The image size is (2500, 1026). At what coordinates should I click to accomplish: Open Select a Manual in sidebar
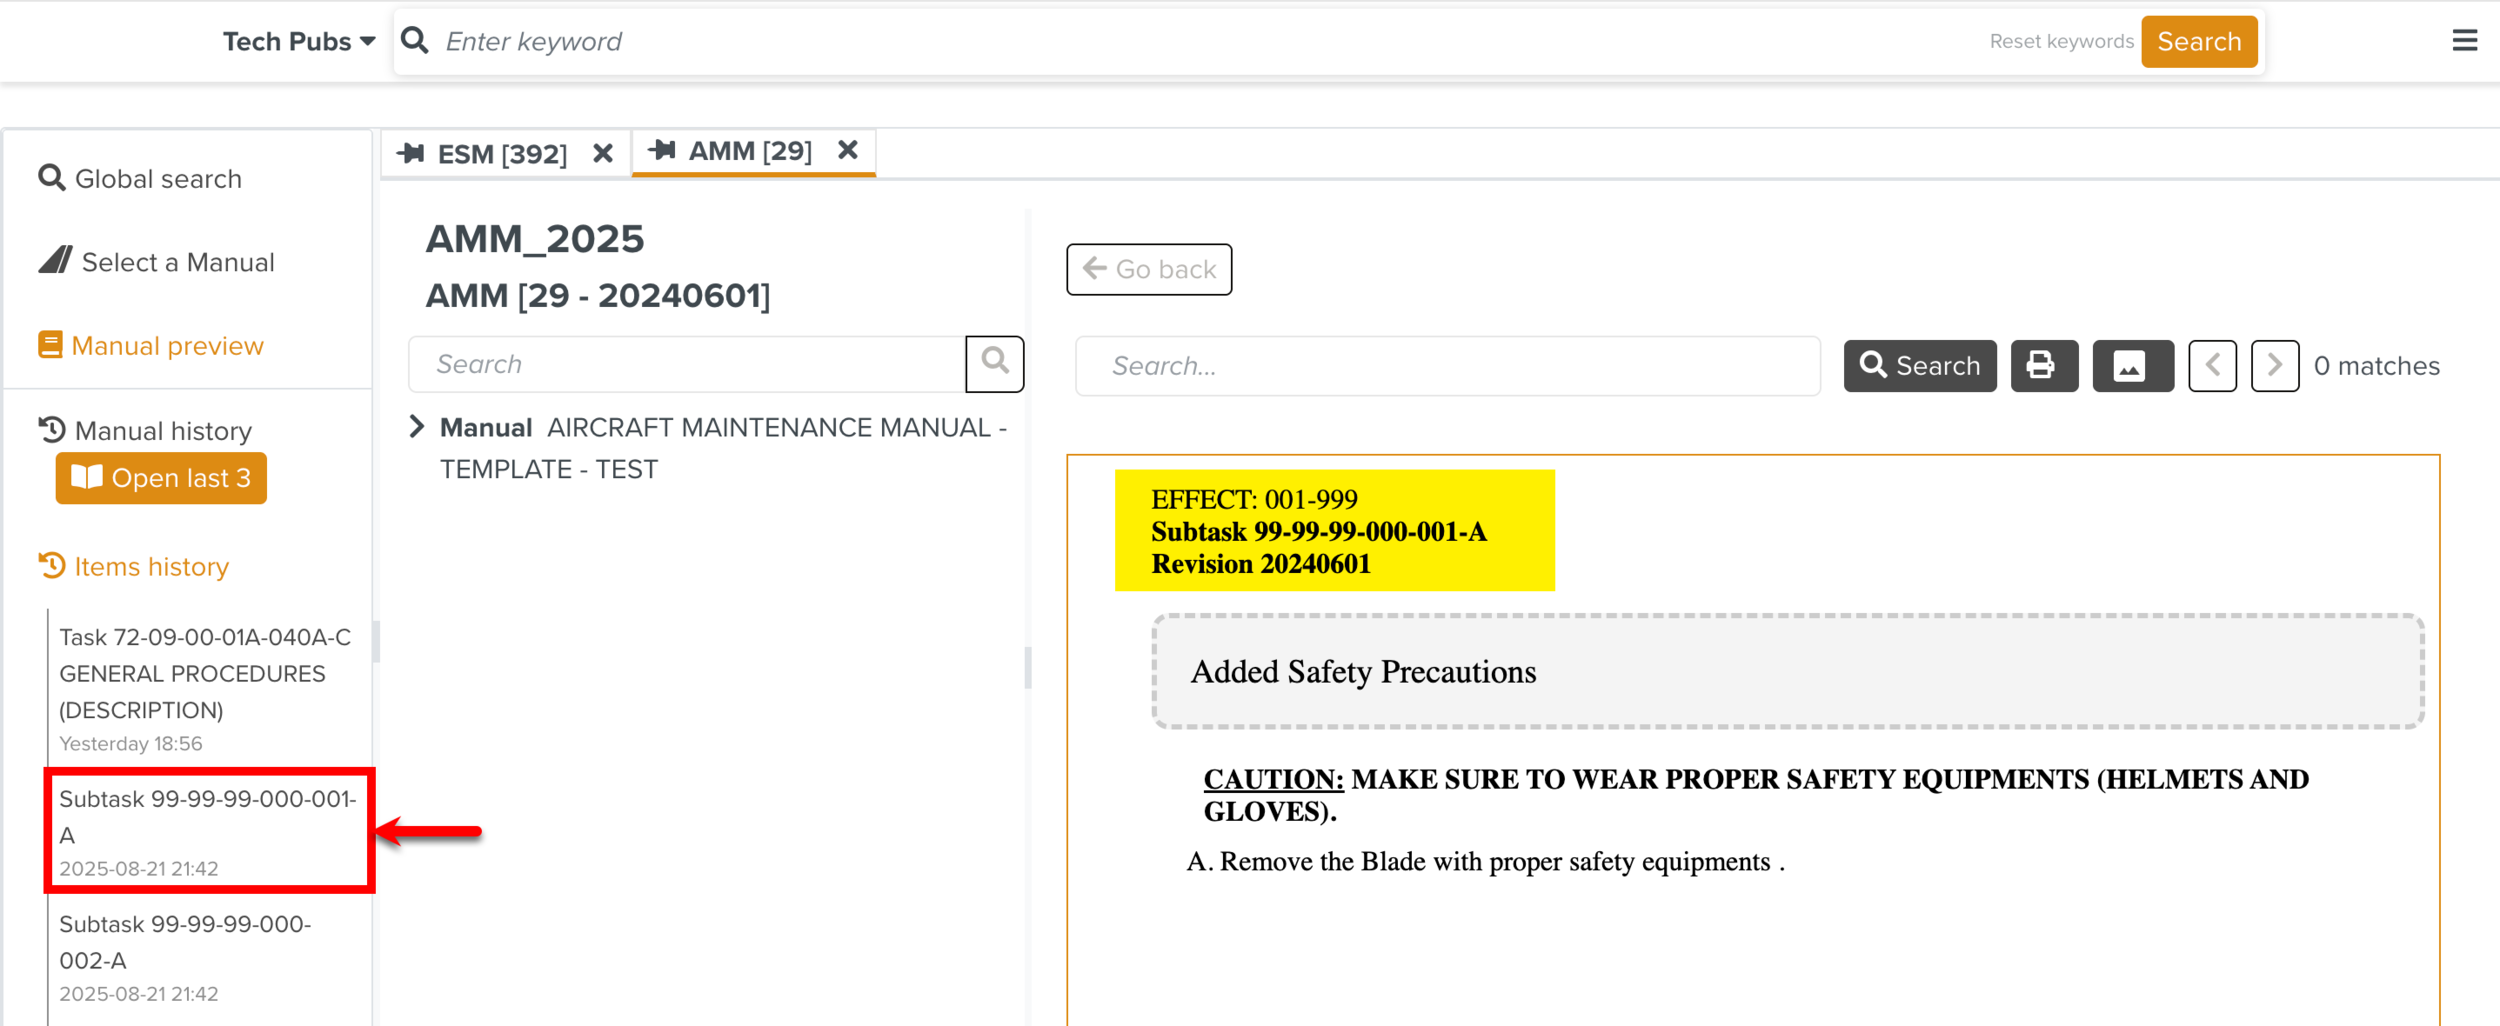(x=157, y=262)
